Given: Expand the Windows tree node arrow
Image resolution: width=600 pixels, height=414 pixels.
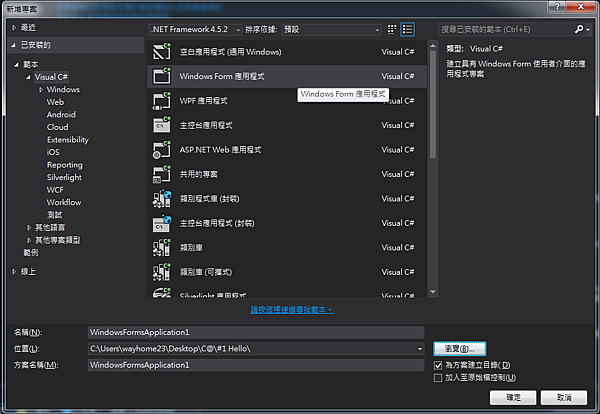Looking at the screenshot, I should [x=41, y=90].
